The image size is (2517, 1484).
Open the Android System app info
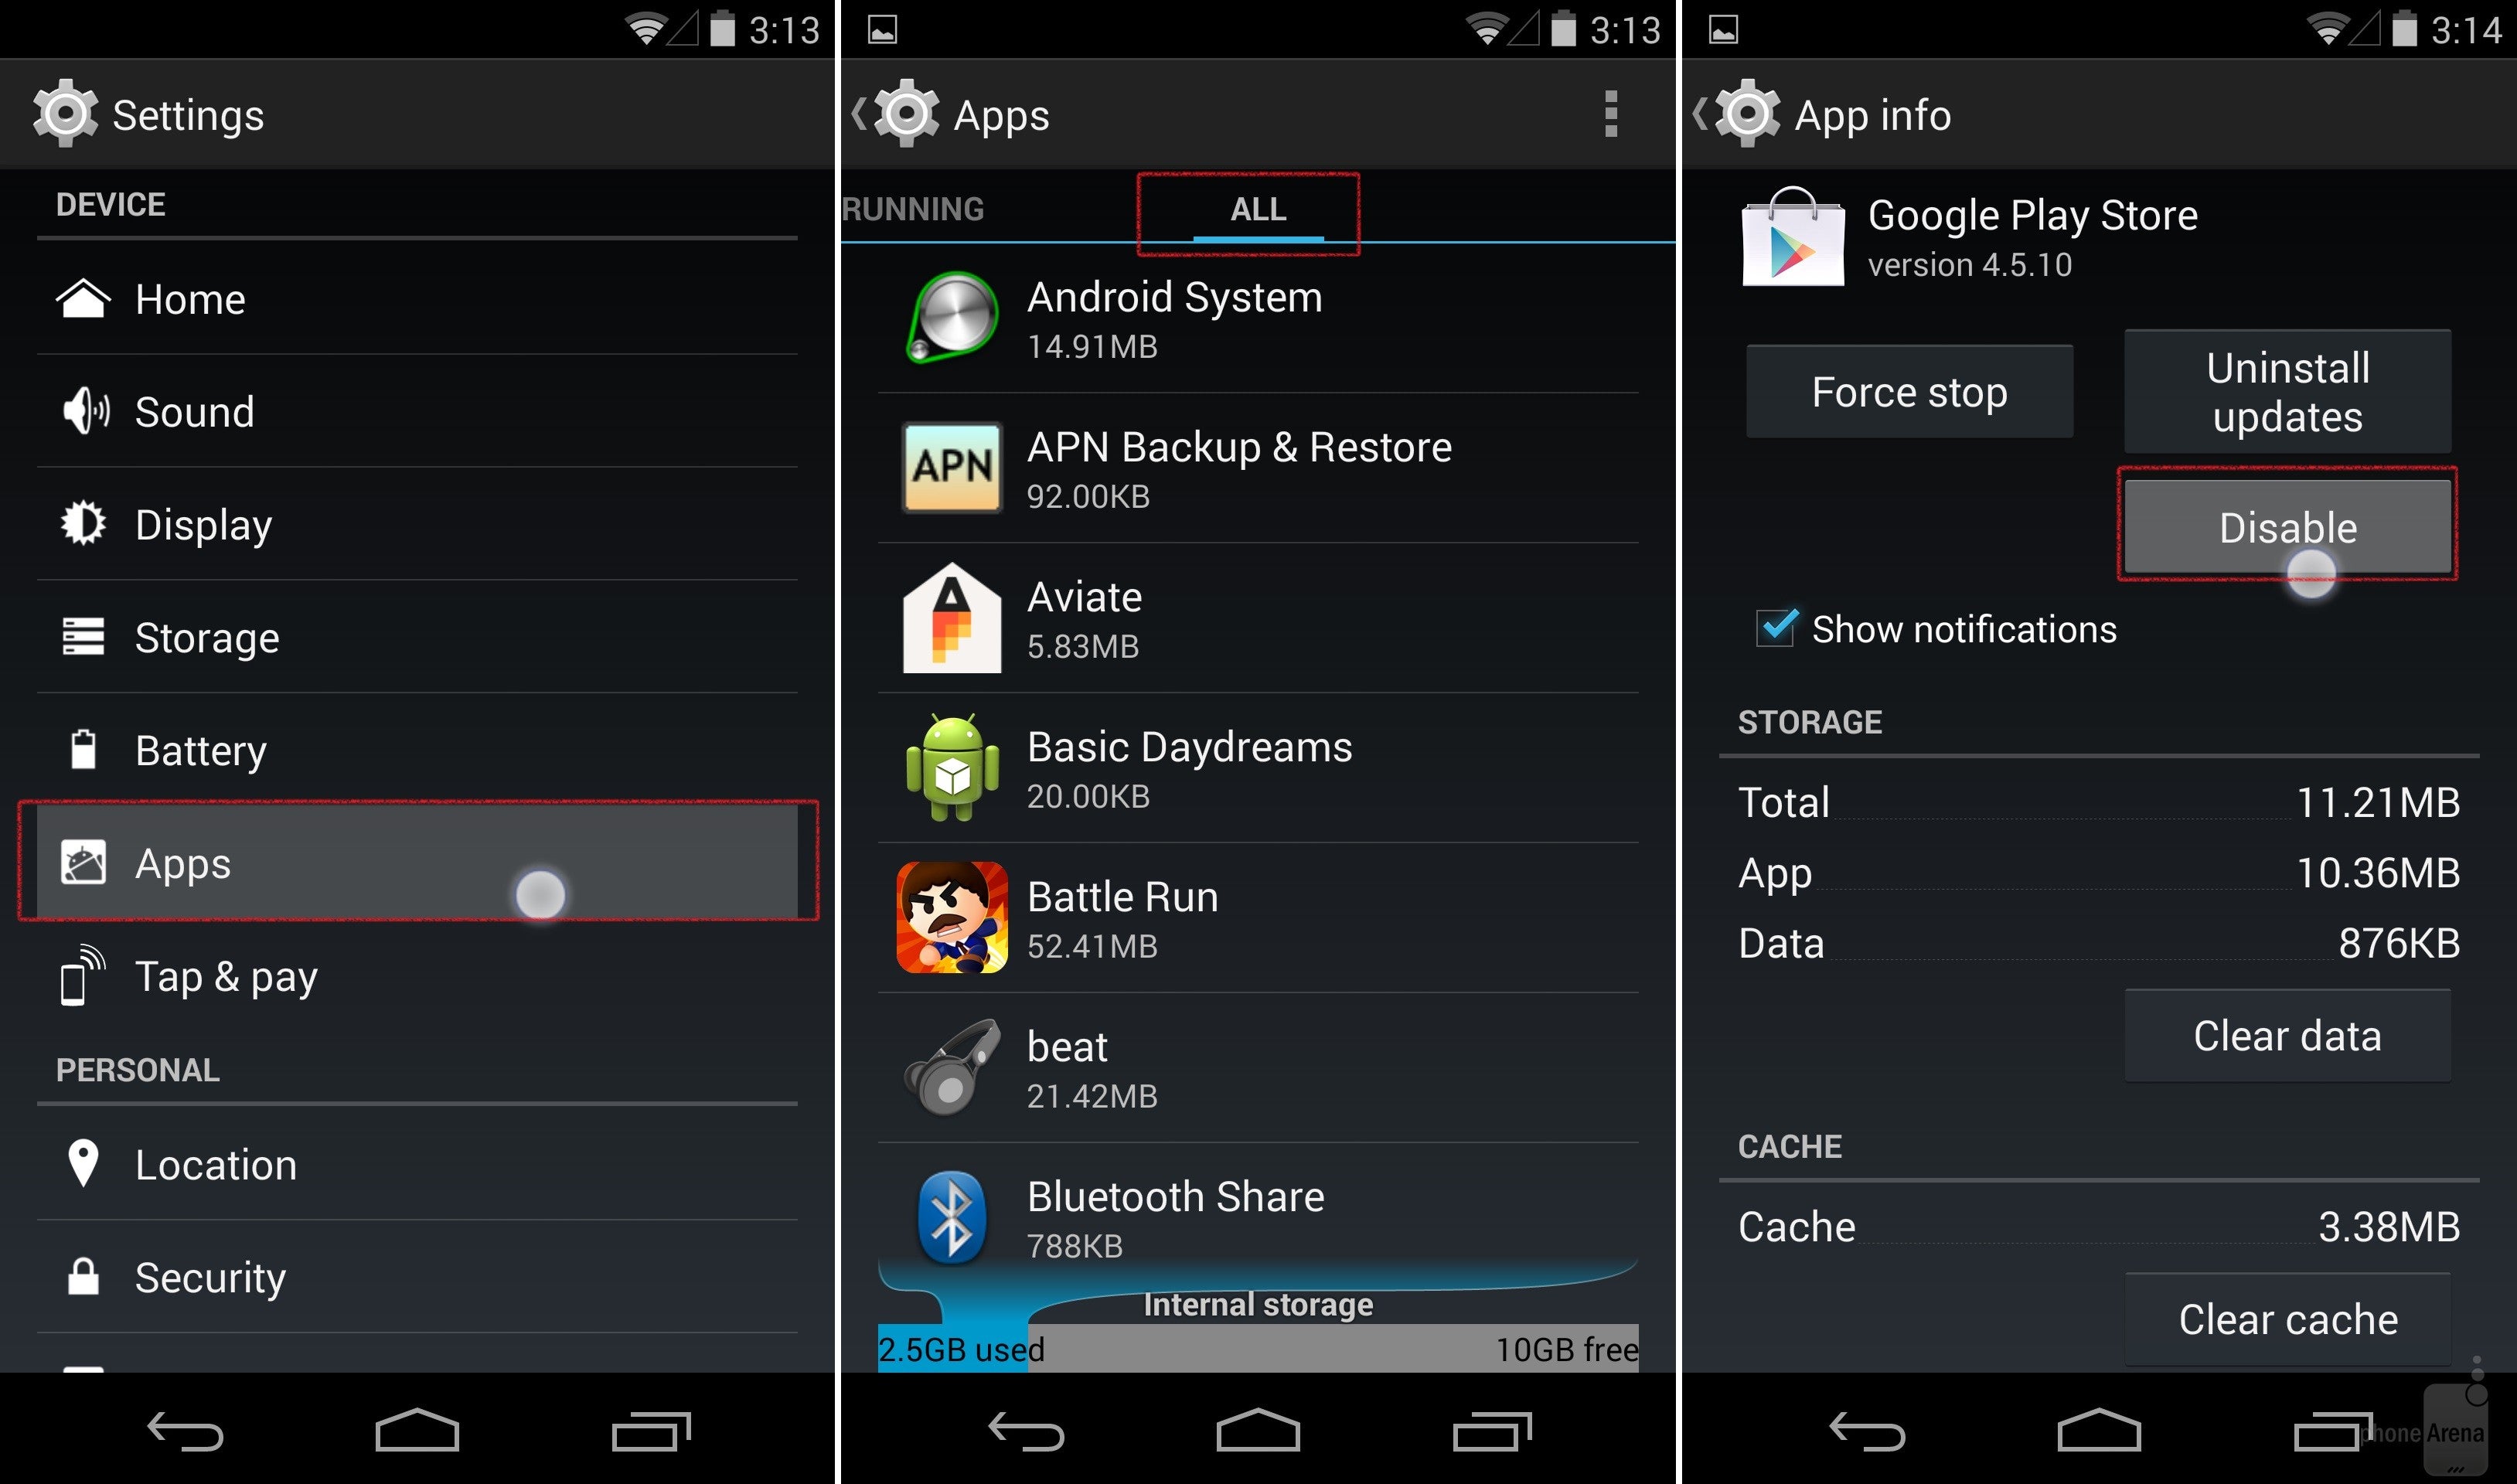1254,318
